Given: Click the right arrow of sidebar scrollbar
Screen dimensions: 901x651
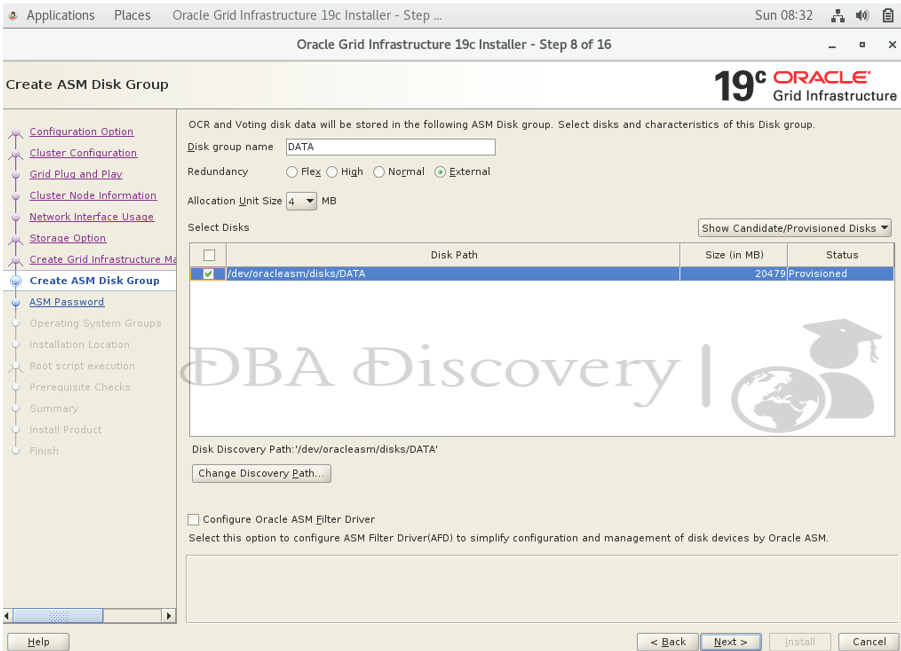Looking at the screenshot, I should point(168,616).
